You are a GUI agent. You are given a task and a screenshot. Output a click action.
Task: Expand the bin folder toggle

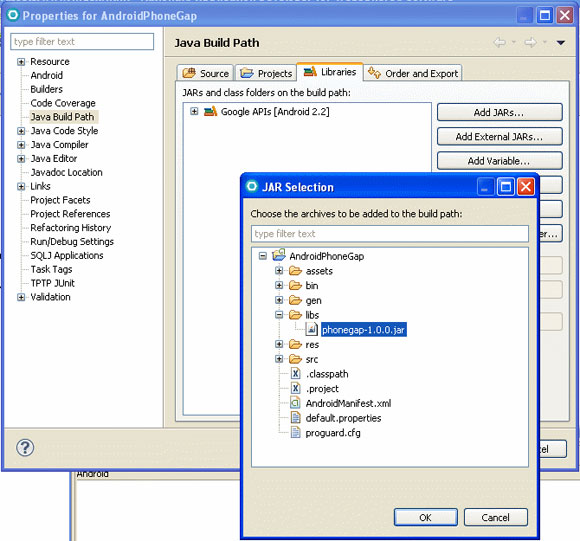279,285
